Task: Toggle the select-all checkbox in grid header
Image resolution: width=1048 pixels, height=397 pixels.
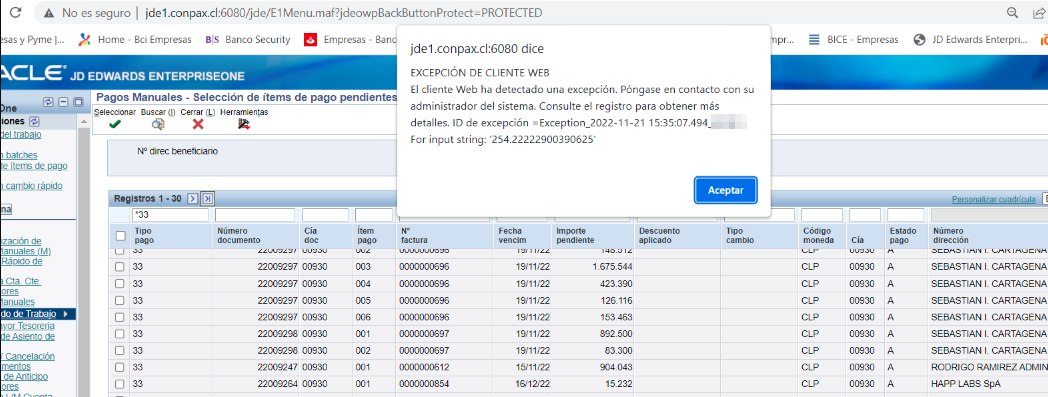Action: pos(120,235)
